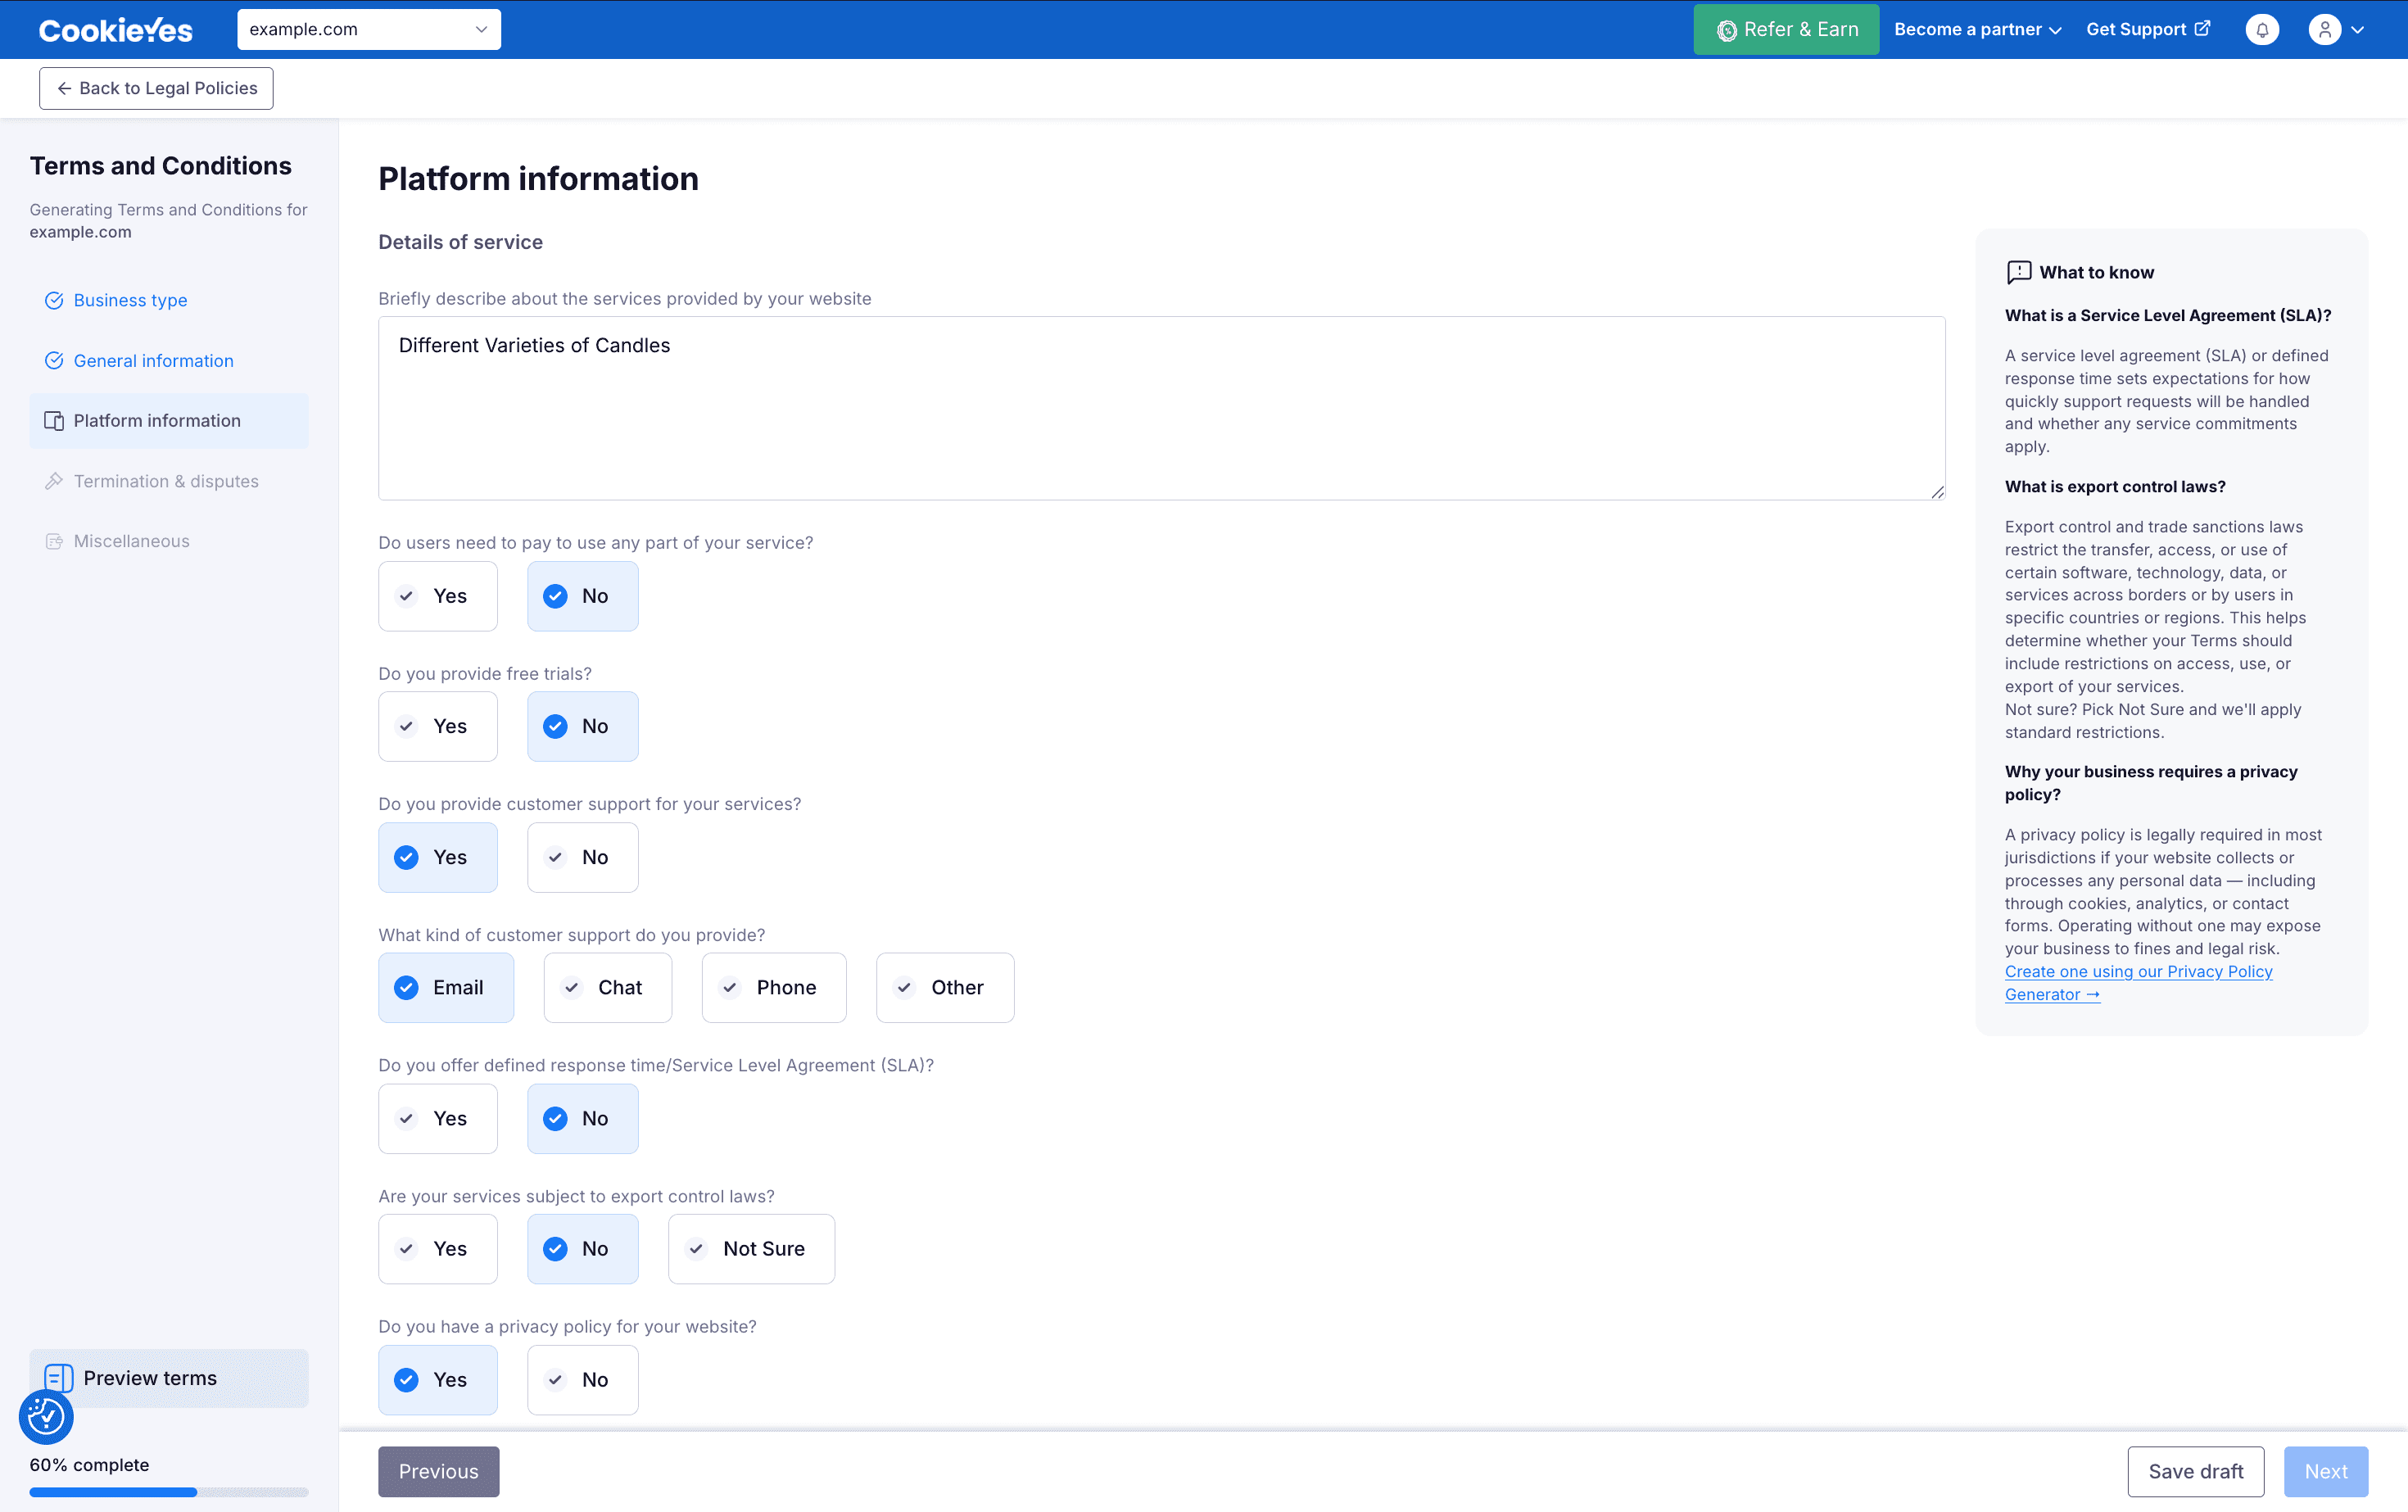The height and width of the screenshot is (1512, 2408).
Task: Open the example.com site dropdown
Action: pos(369,30)
